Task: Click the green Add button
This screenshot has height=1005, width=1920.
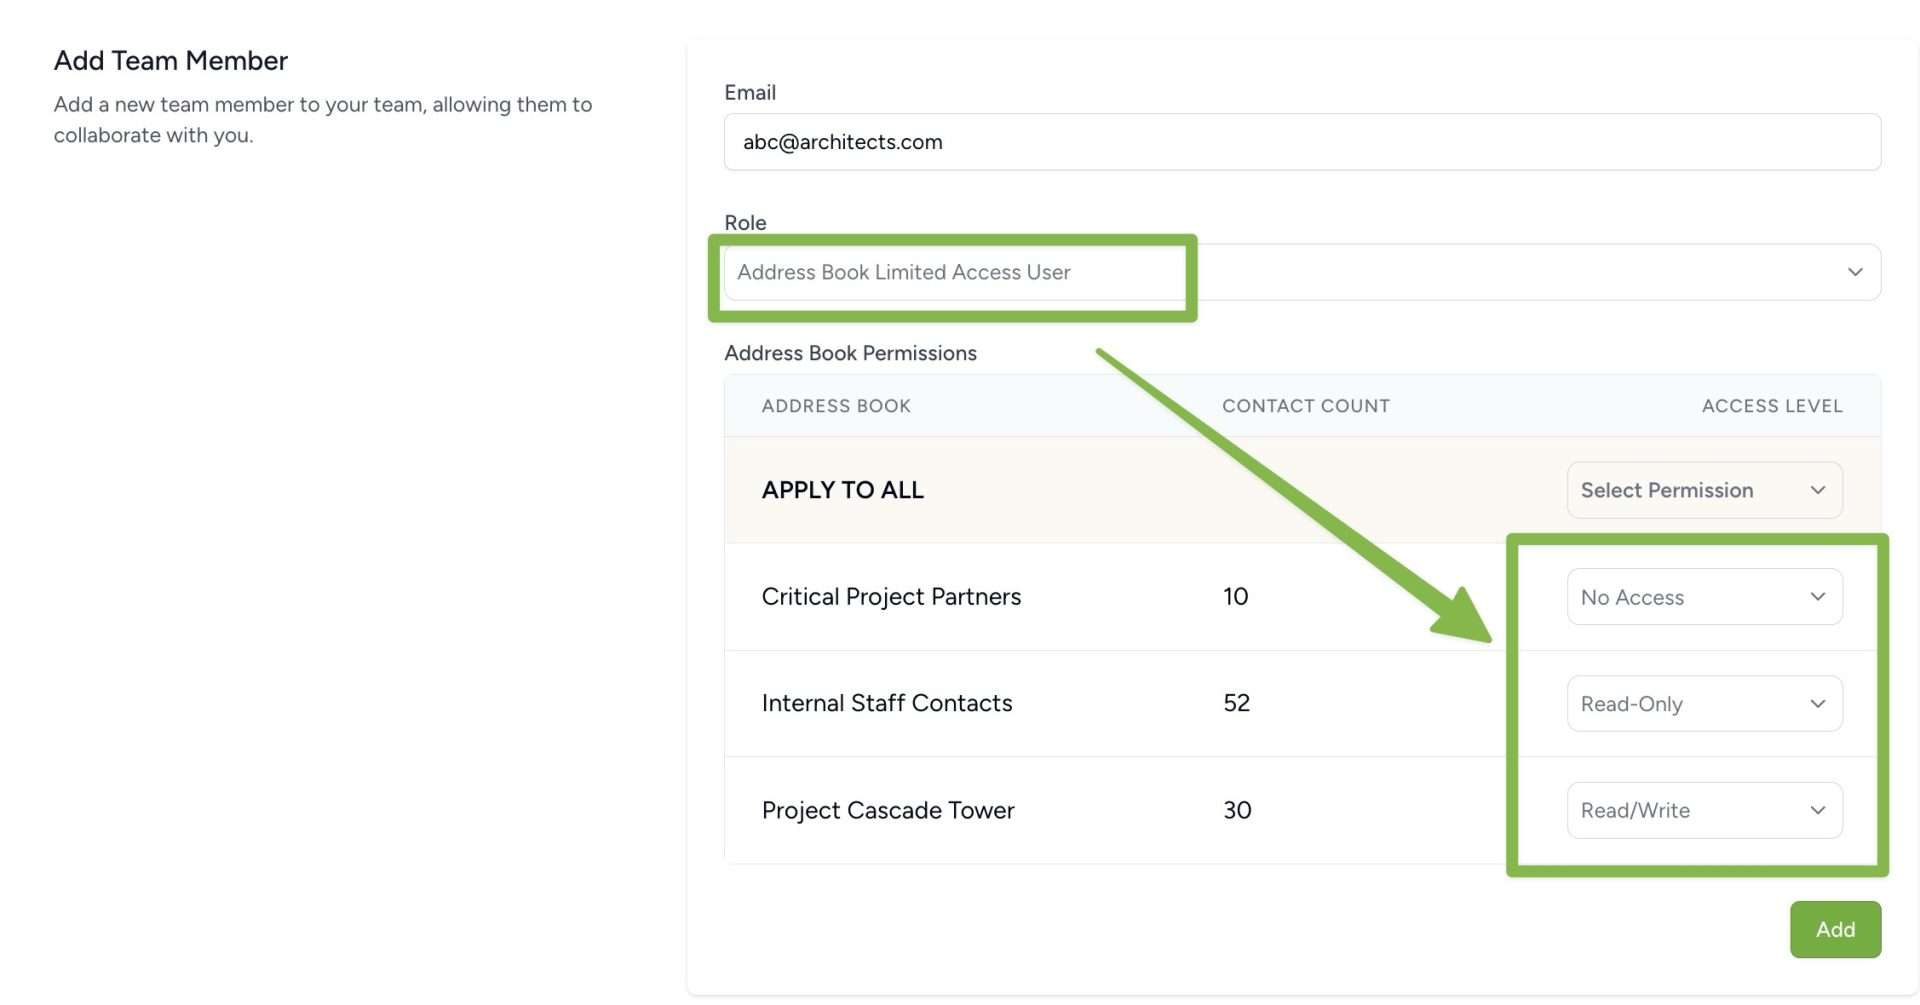Action: (x=1835, y=930)
